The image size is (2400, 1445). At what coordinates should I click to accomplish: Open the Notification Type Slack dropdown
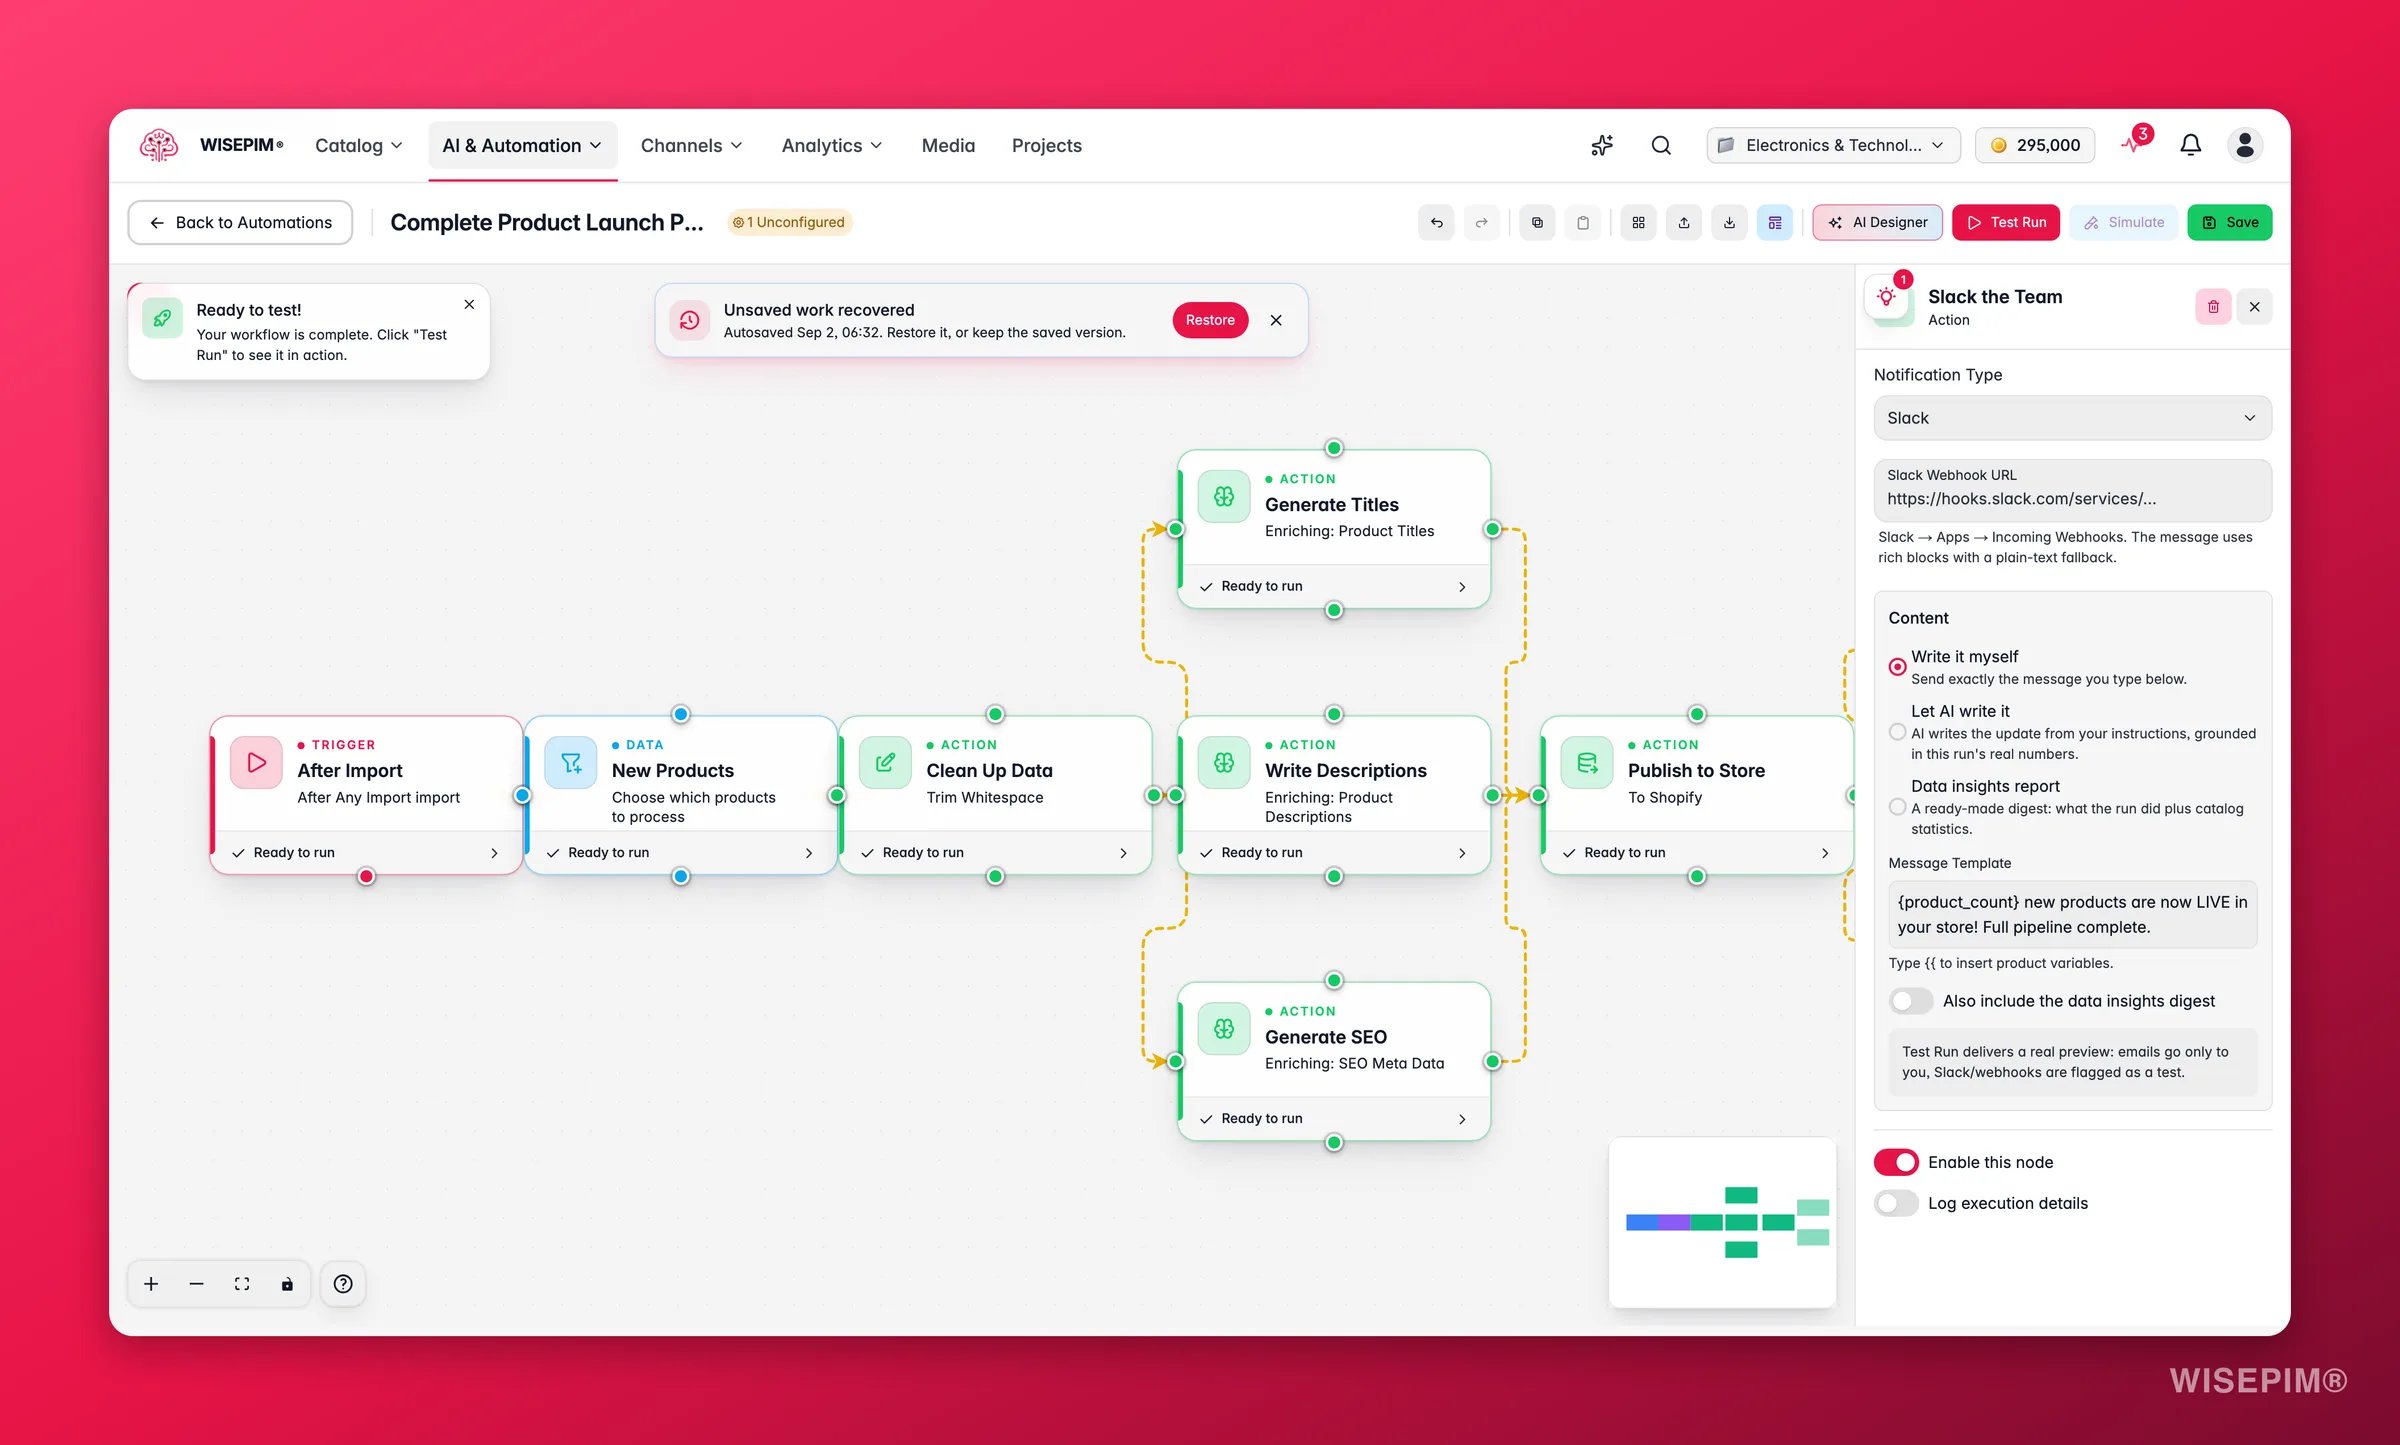point(2072,418)
